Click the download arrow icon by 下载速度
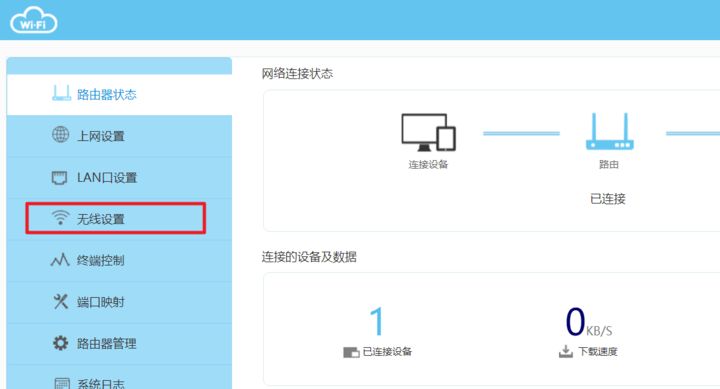This screenshot has height=389, width=720. pyautogui.click(x=566, y=351)
